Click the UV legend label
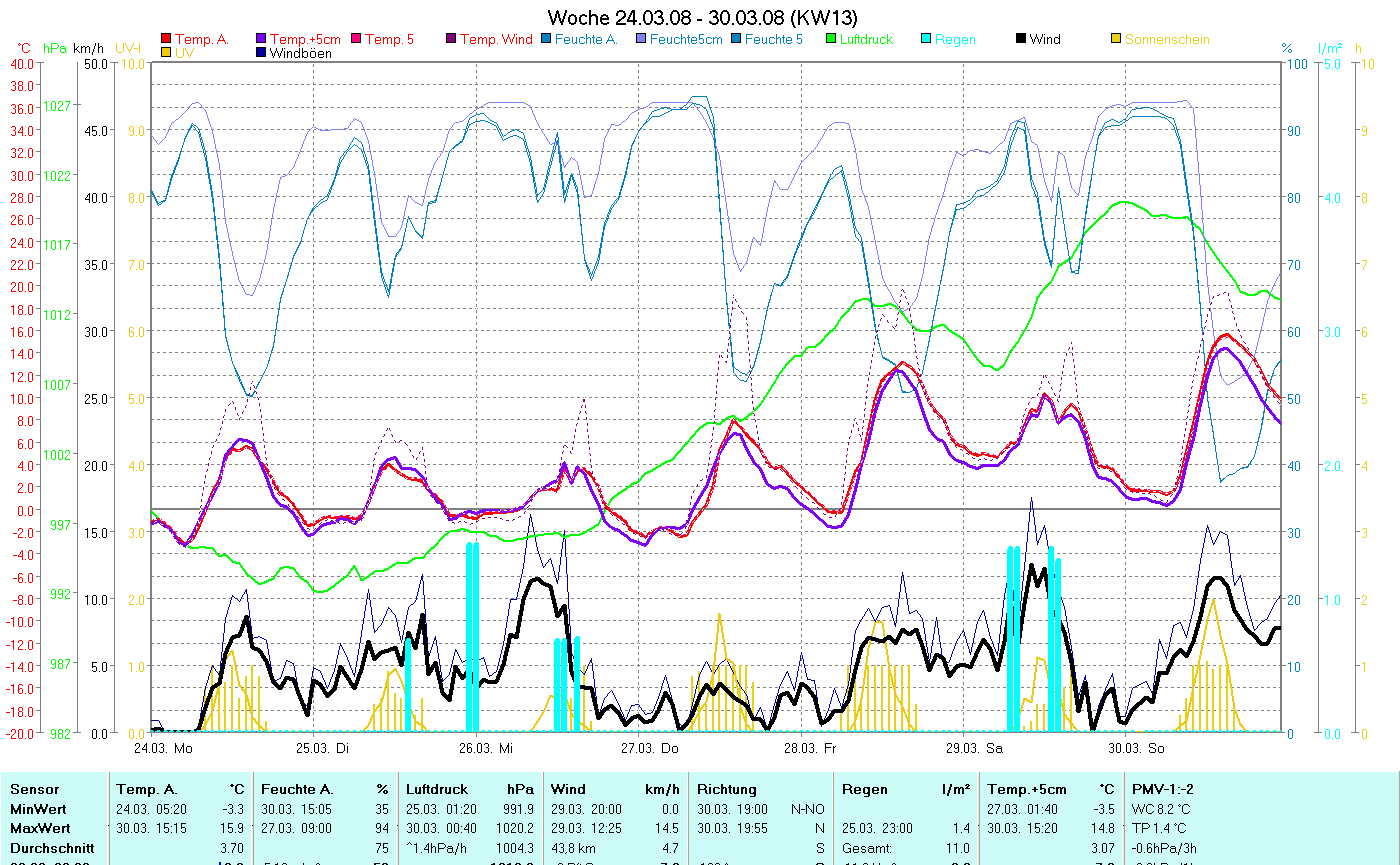This screenshot has width=1400, height=865. click(184, 53)
